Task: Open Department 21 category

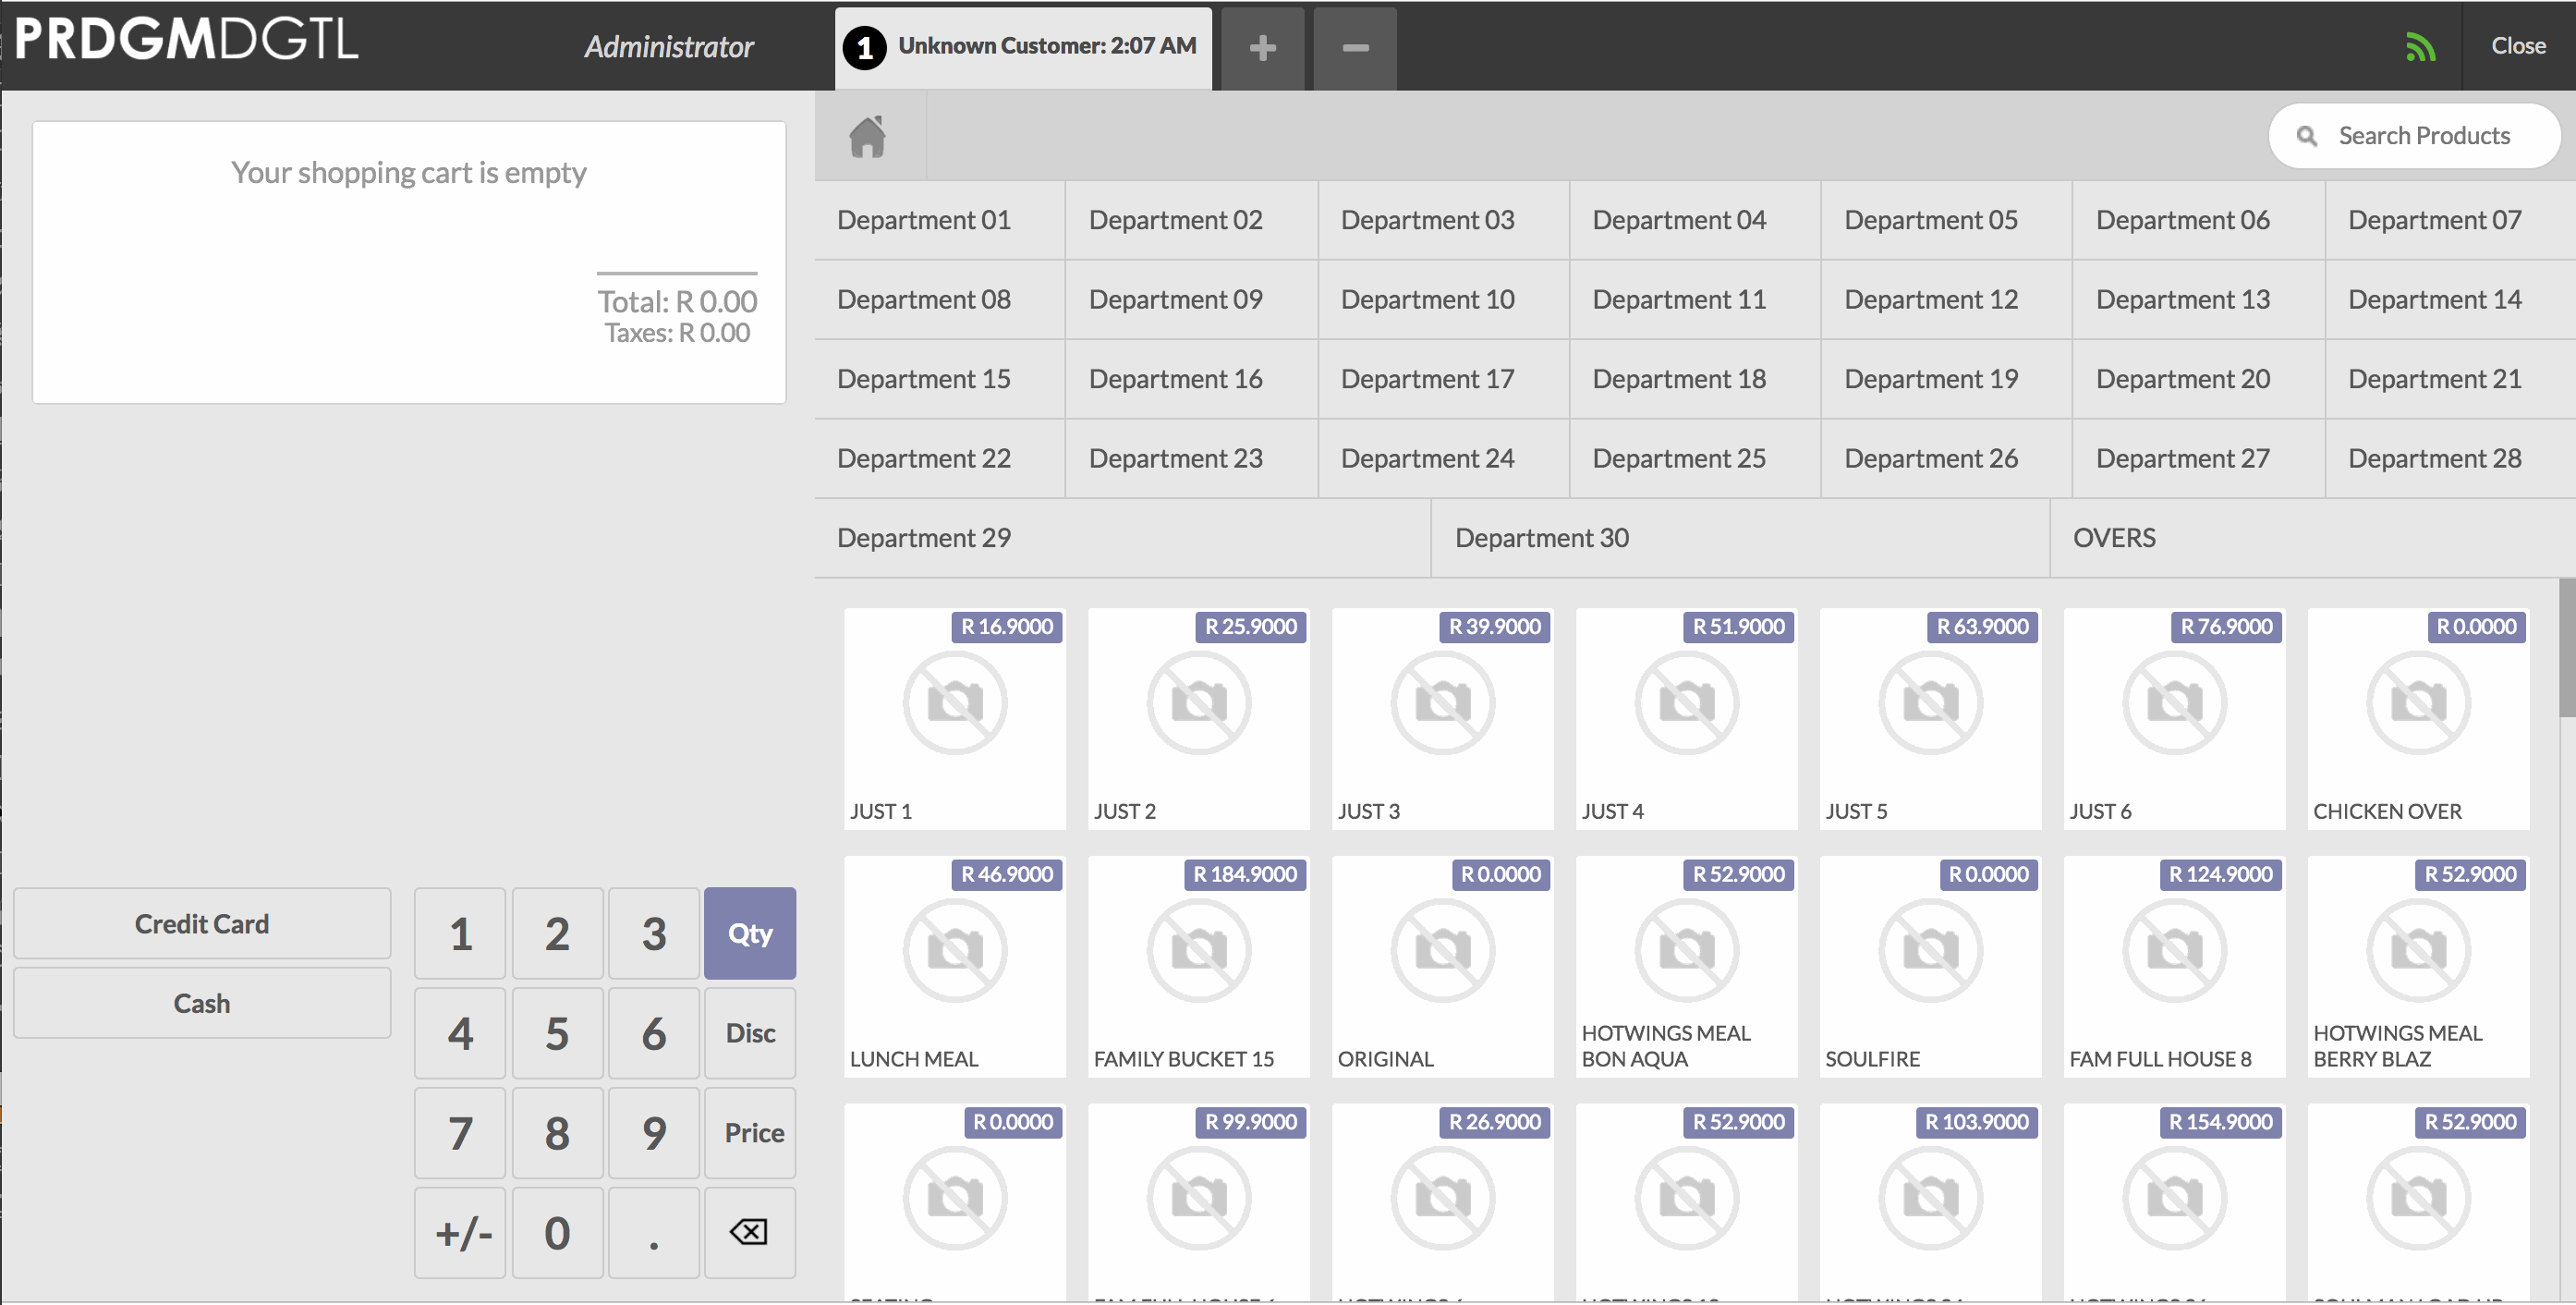Action: pyautogui.click(x=2450, y=379)
